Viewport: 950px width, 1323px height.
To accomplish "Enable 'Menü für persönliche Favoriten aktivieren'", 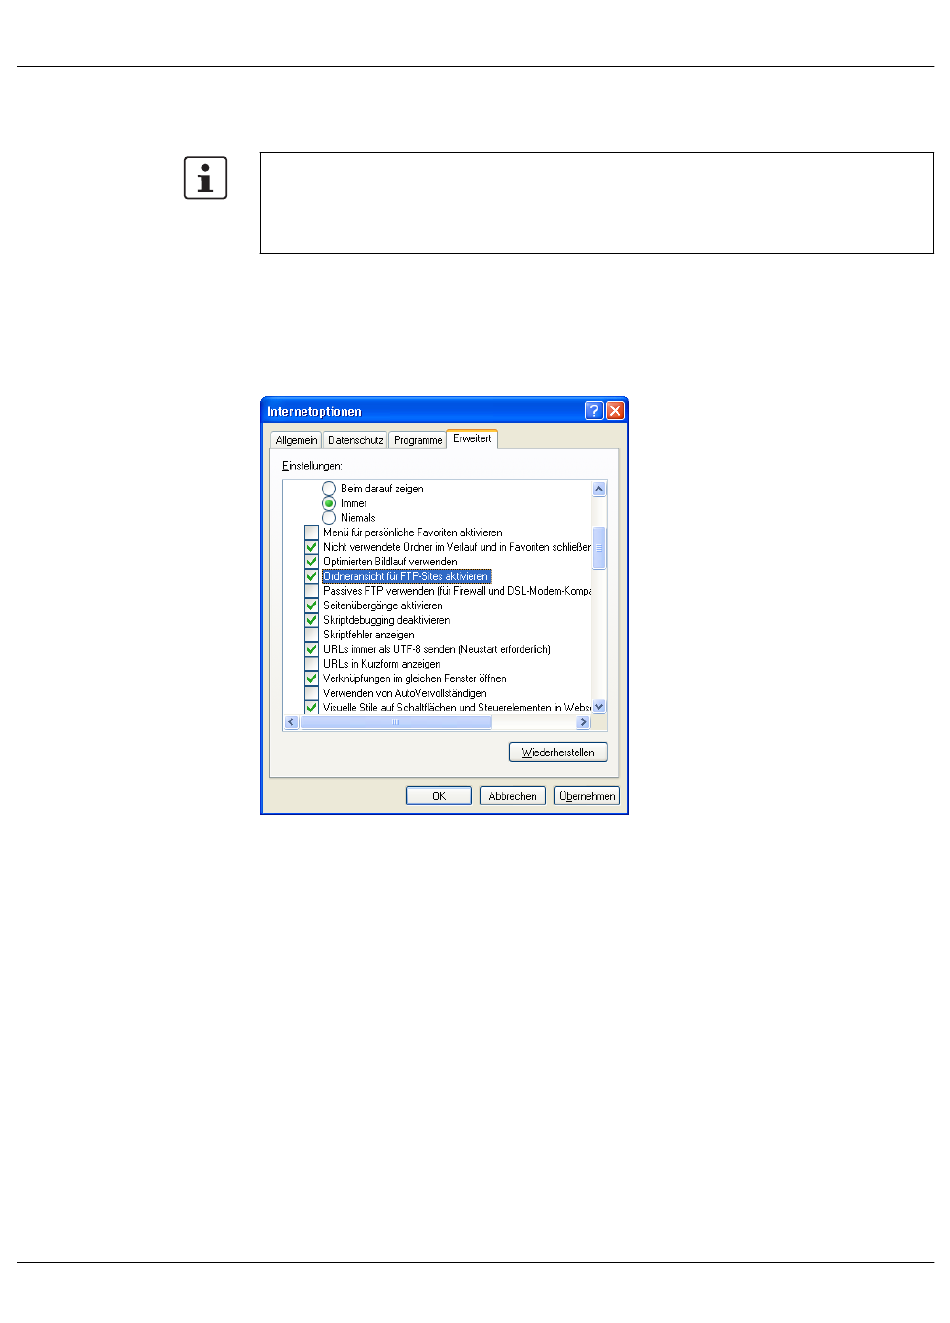I will pos(311,533).
